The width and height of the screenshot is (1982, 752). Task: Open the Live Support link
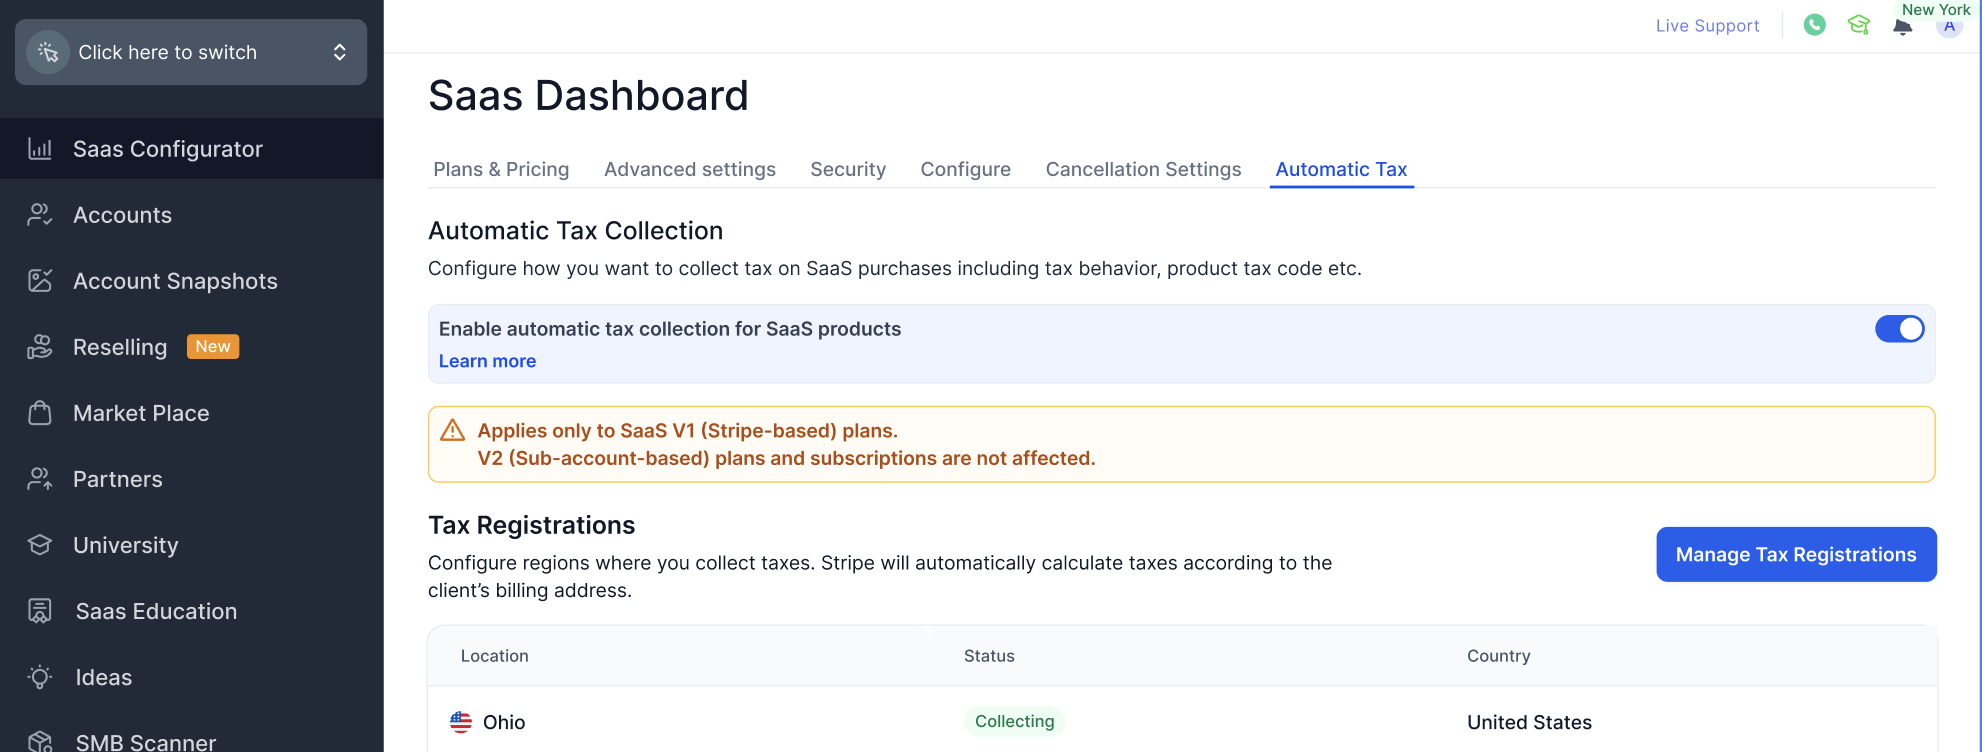click(x=1707, y=26)
